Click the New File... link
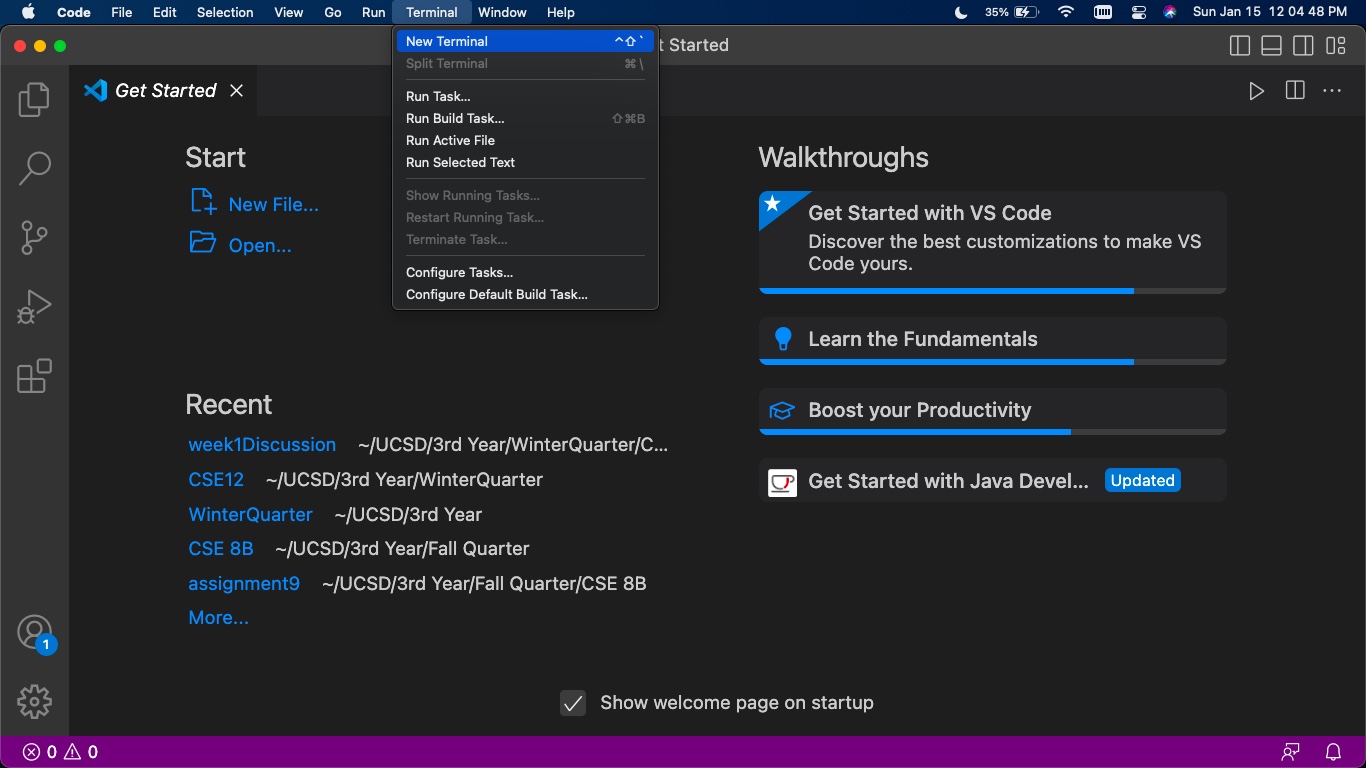The width and height of the screenshot is (1366, 768). pyautogui.click(x=273, y=204)
